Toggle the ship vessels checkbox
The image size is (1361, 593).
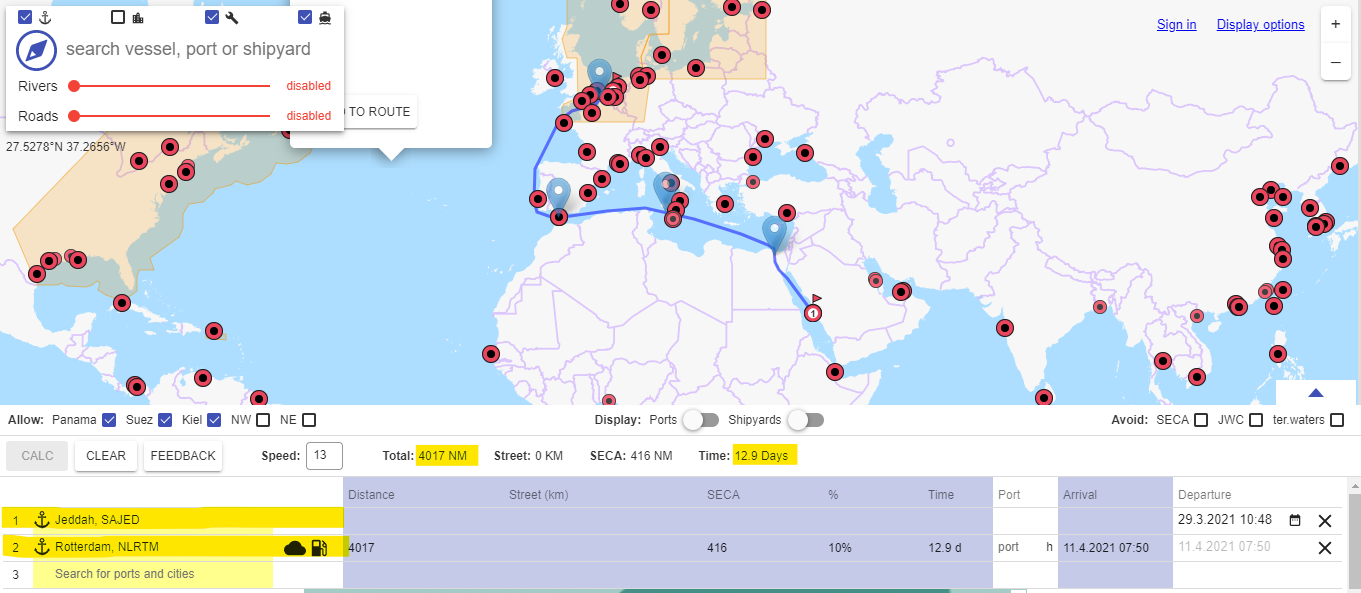(x=305, y=17)
